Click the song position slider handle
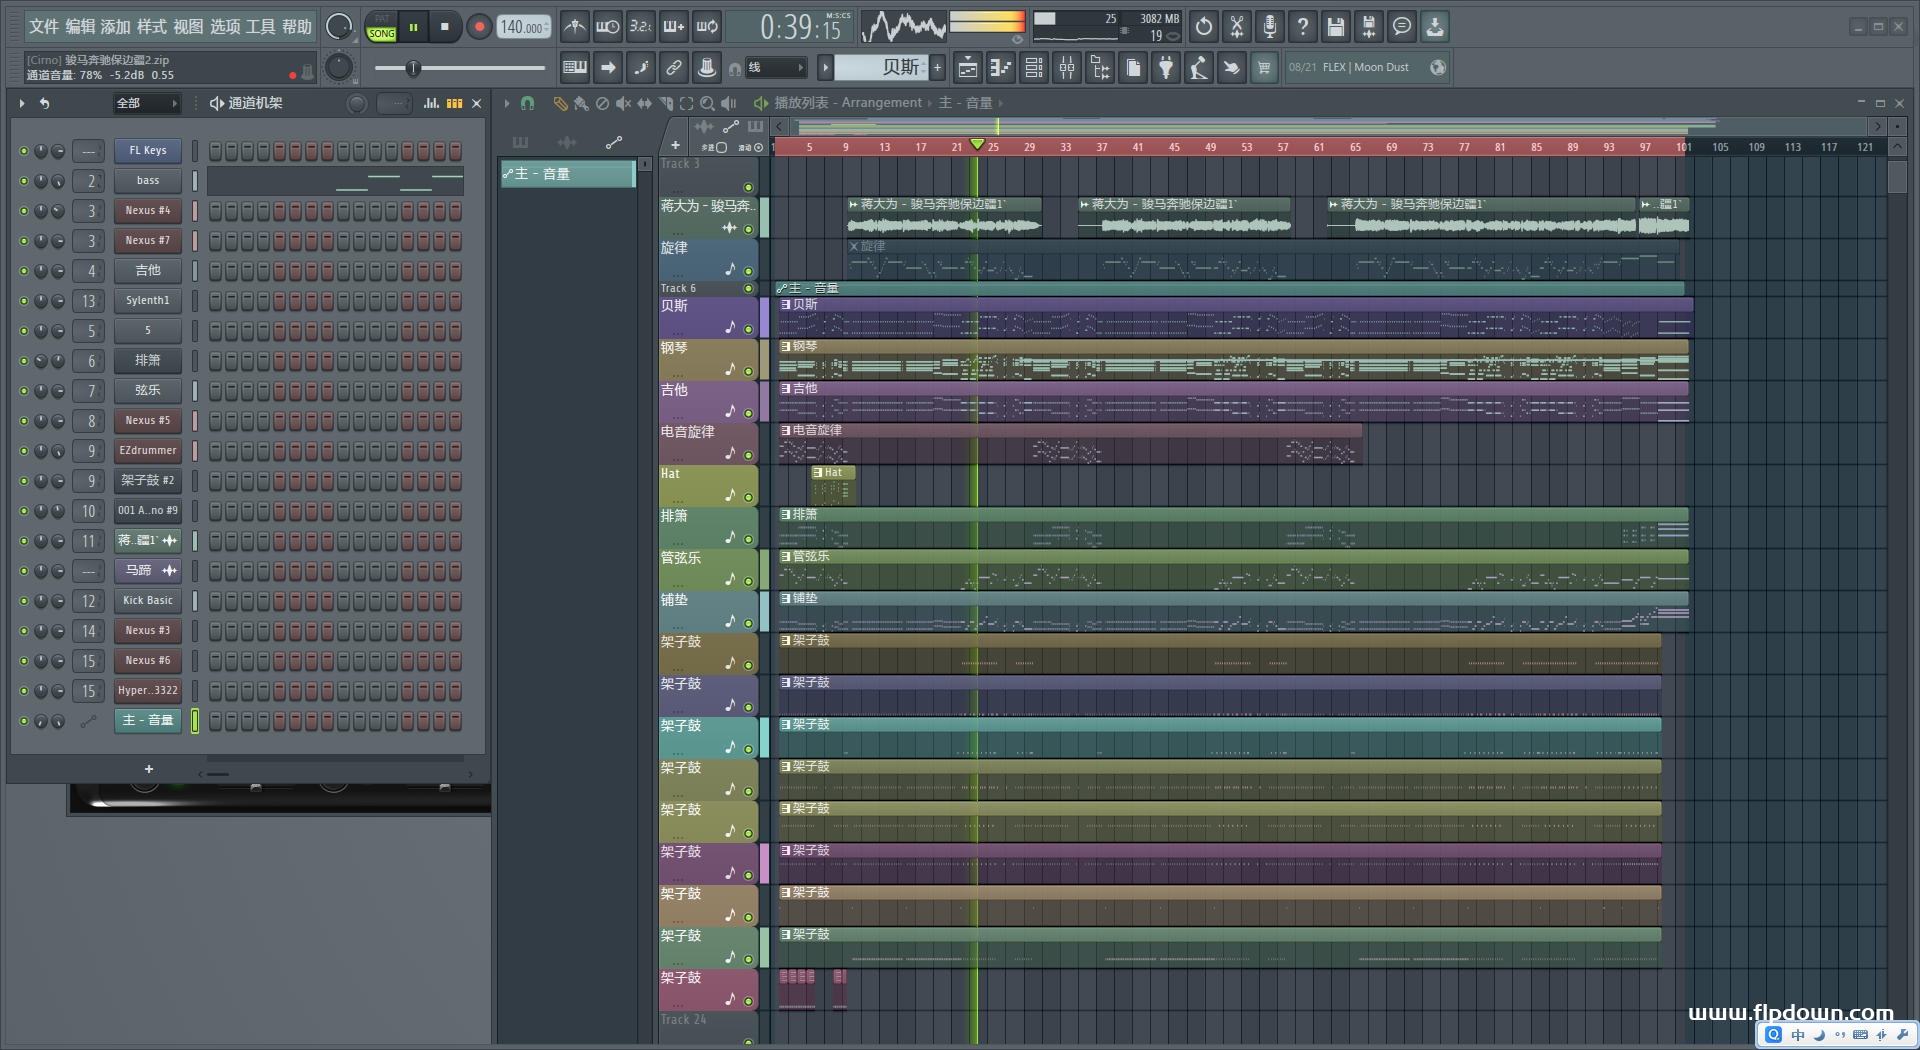 413,68
